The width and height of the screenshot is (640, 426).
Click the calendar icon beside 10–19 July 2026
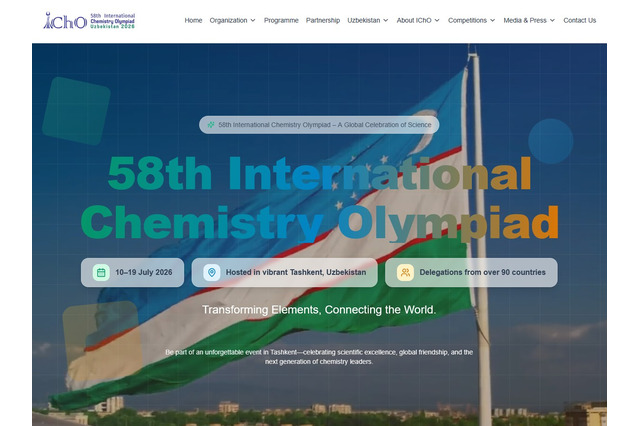[x=101, y=272]
